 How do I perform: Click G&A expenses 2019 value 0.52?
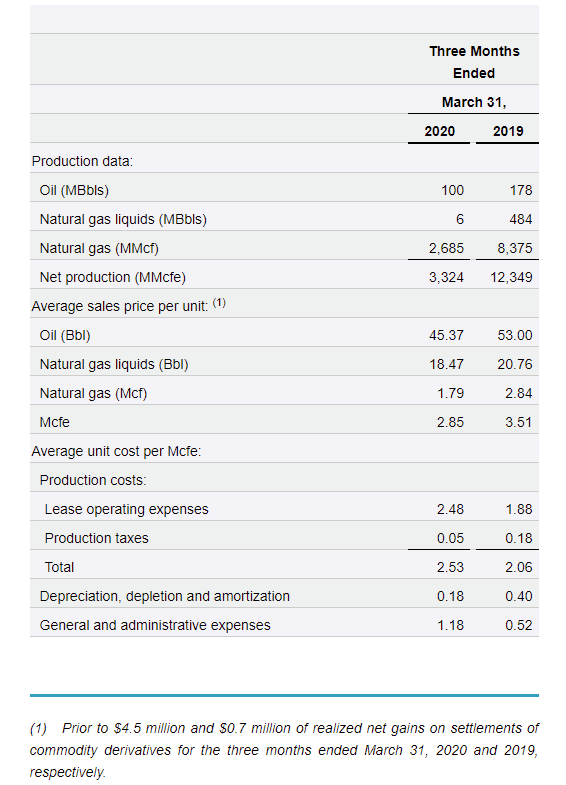click(518, 626)
